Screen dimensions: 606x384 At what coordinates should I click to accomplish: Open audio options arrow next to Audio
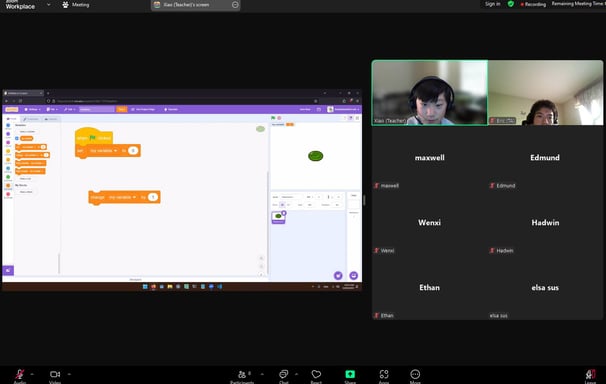point(32,374)
